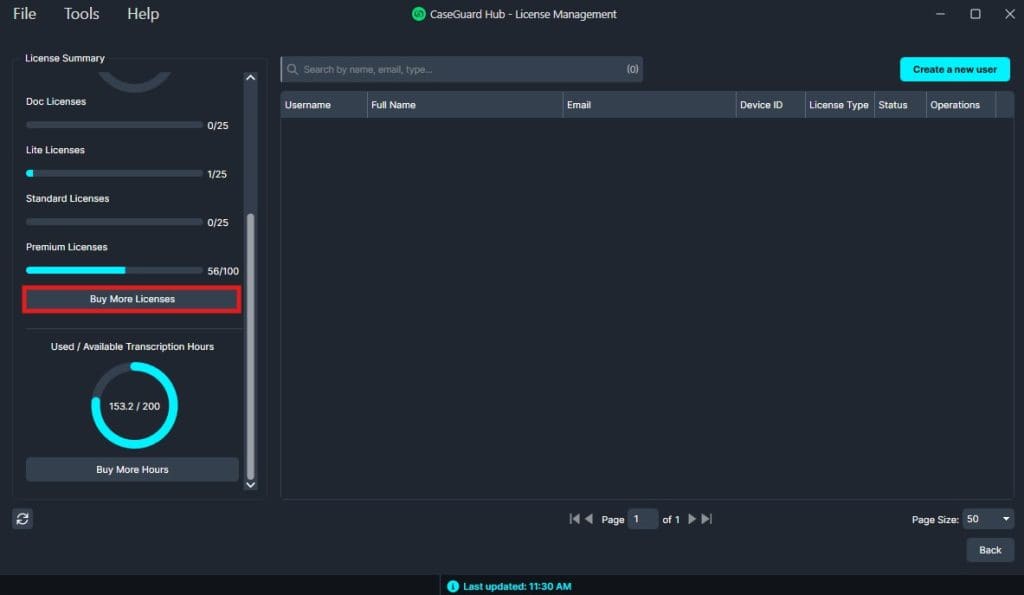Open the Tools menu

click(82, 14)
